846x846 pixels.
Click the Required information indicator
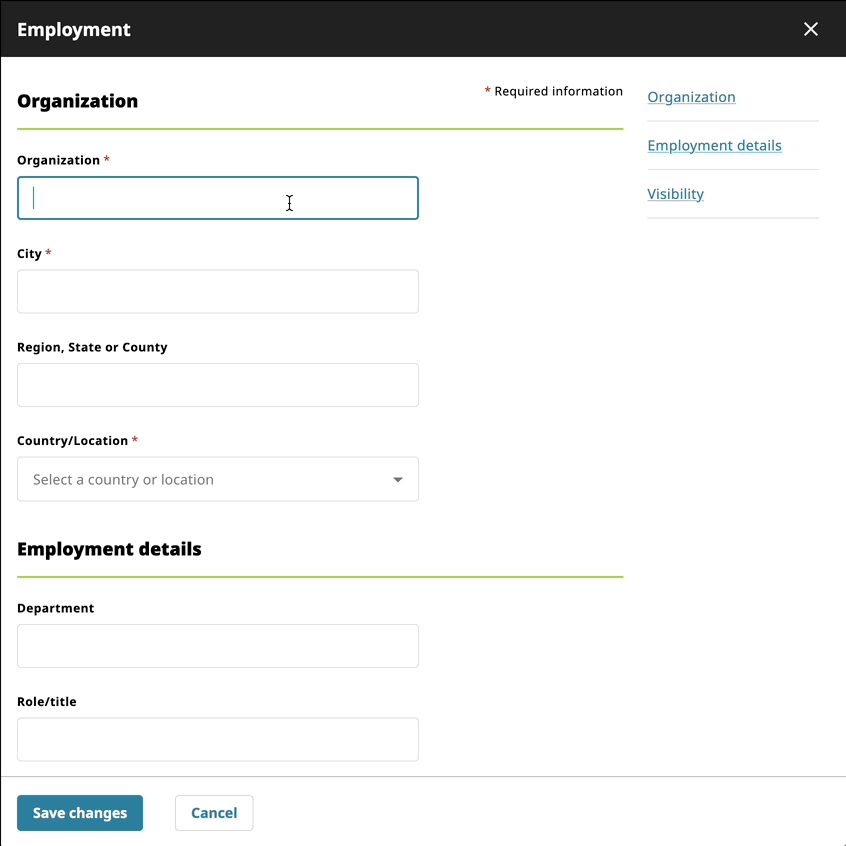point(553,91)
